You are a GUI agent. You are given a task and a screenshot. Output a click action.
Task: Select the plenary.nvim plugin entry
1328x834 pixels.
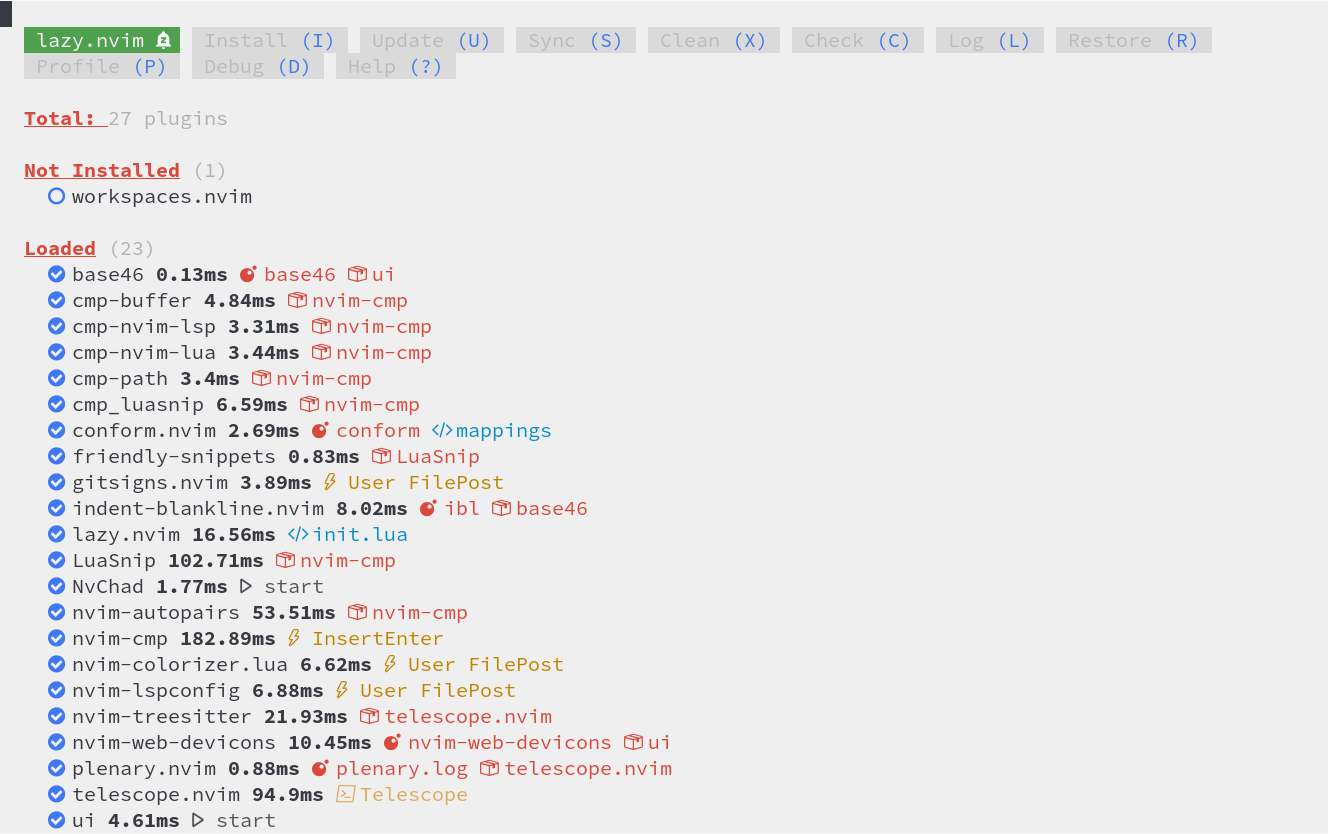144,768
